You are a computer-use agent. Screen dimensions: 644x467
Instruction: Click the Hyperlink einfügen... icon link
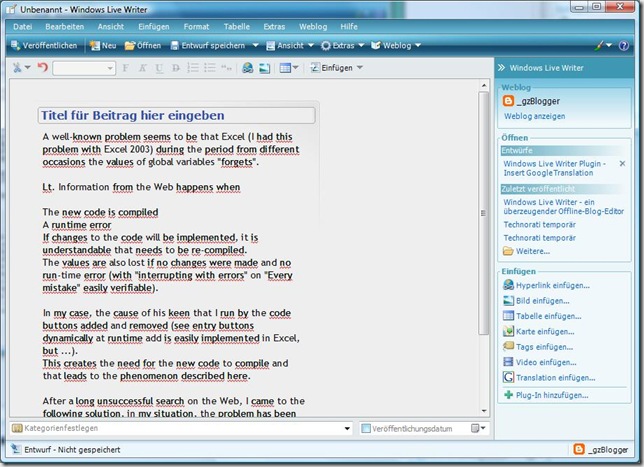(508, 285)
